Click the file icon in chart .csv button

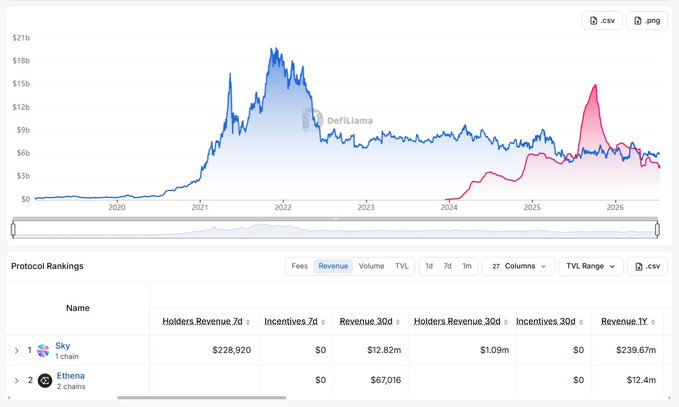coord(594,21)
